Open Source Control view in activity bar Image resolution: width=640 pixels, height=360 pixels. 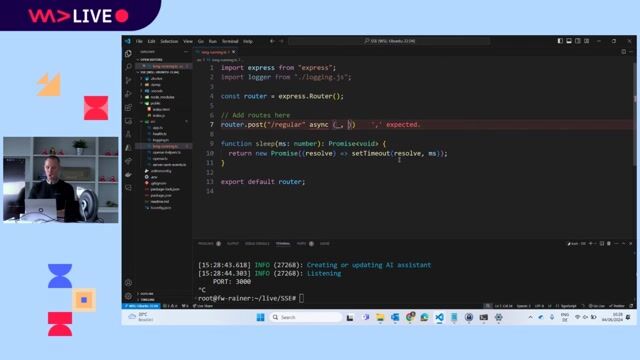tap(128, 80)
